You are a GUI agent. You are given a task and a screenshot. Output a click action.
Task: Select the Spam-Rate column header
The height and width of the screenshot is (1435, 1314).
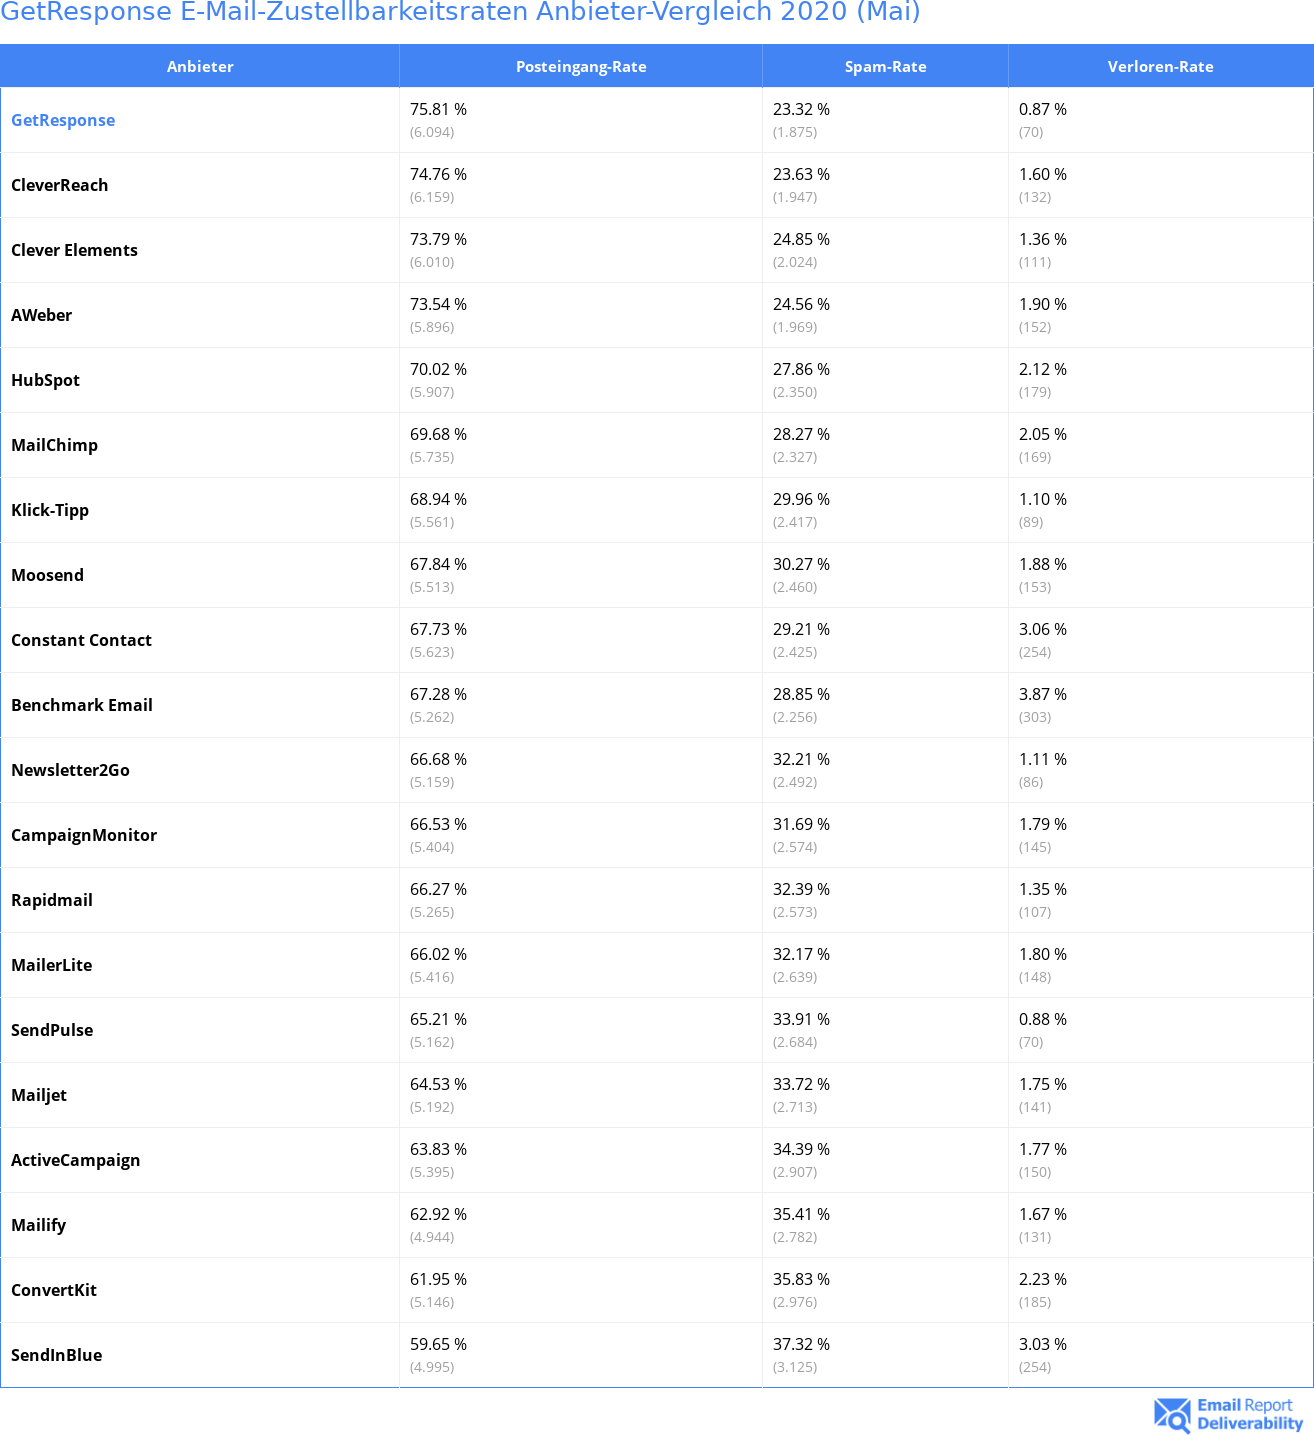pyautogui.click(x=885, y=66)
